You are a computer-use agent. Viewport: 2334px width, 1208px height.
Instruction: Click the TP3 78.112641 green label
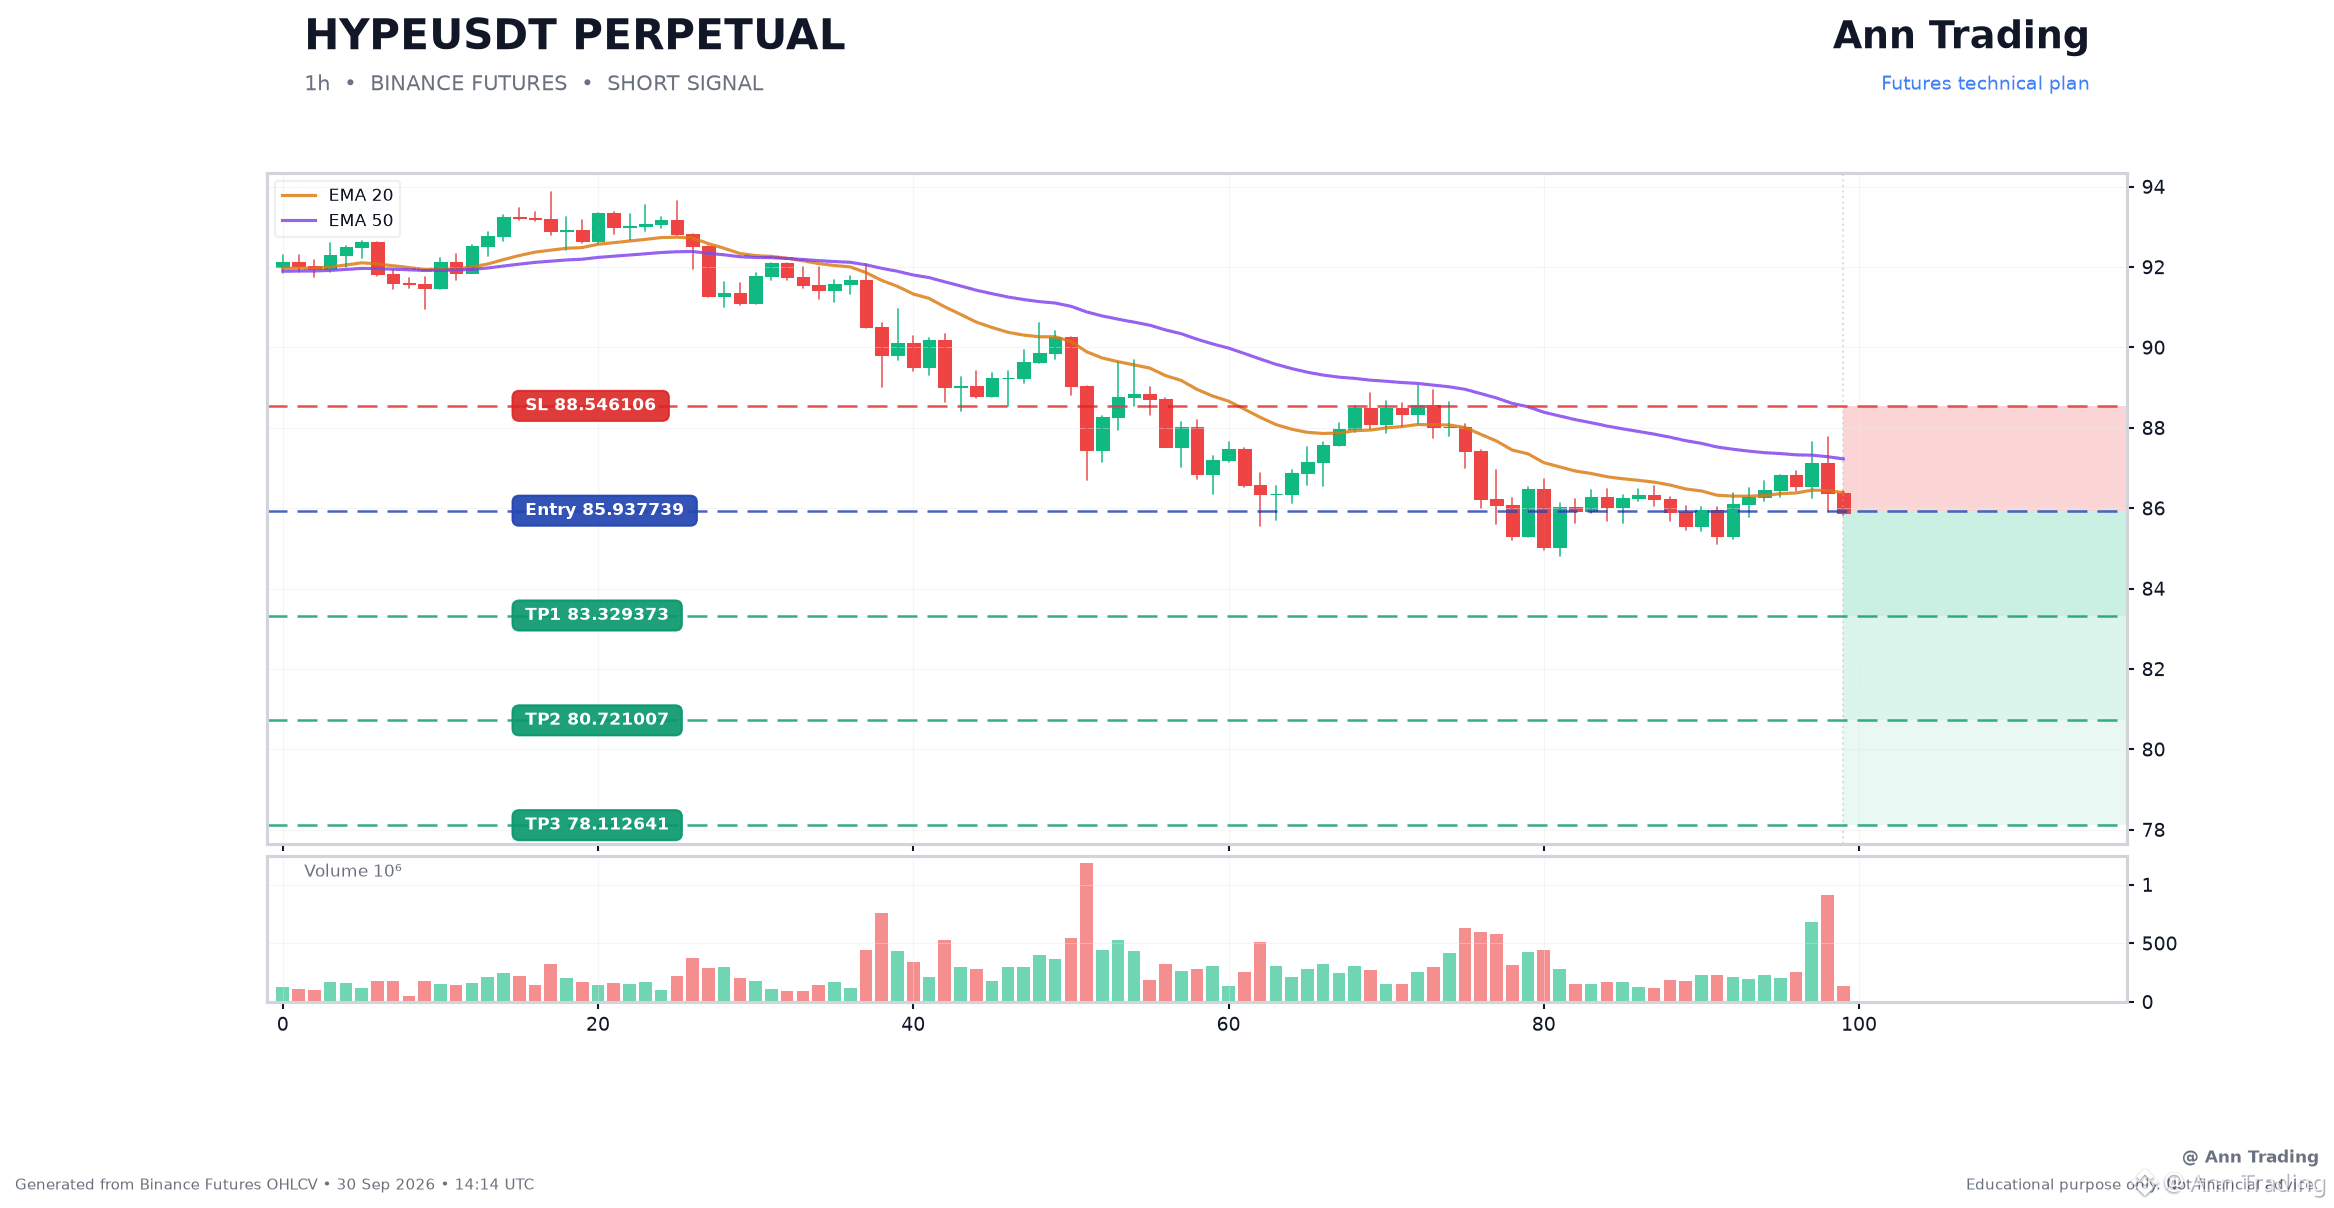[x=597, y=825]
